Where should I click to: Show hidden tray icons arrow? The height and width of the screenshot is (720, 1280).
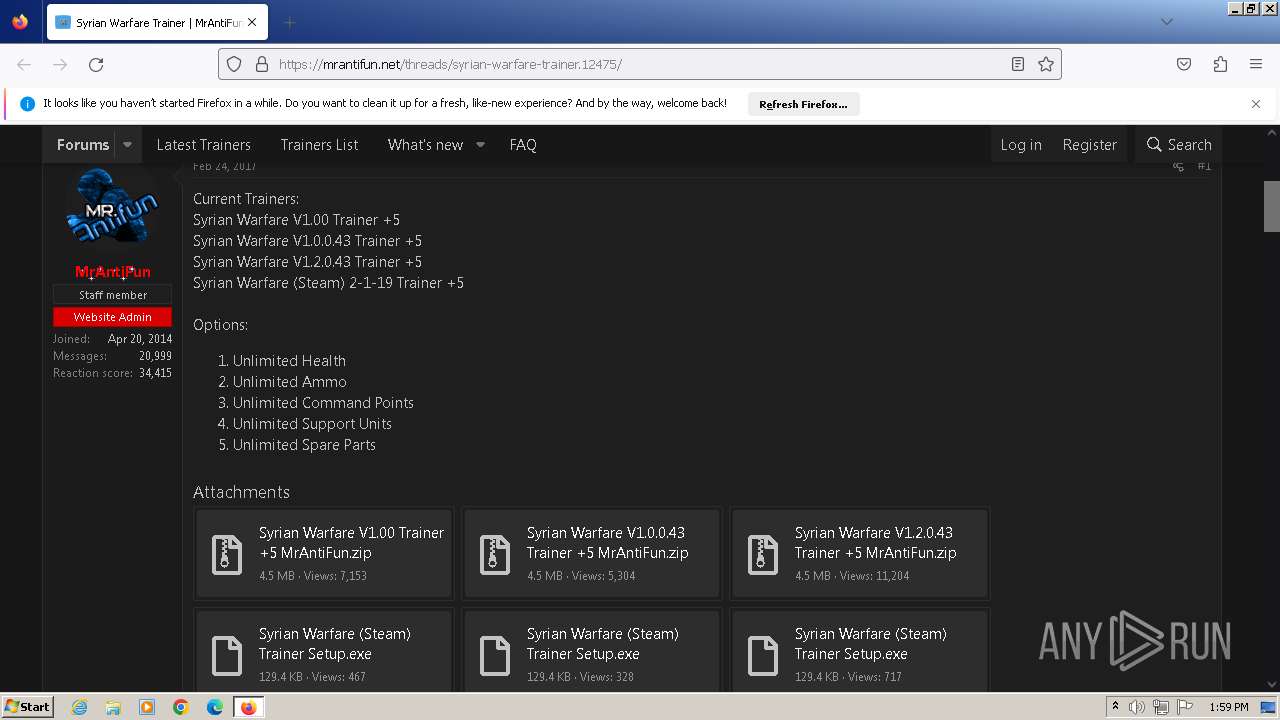[1115, 707]
